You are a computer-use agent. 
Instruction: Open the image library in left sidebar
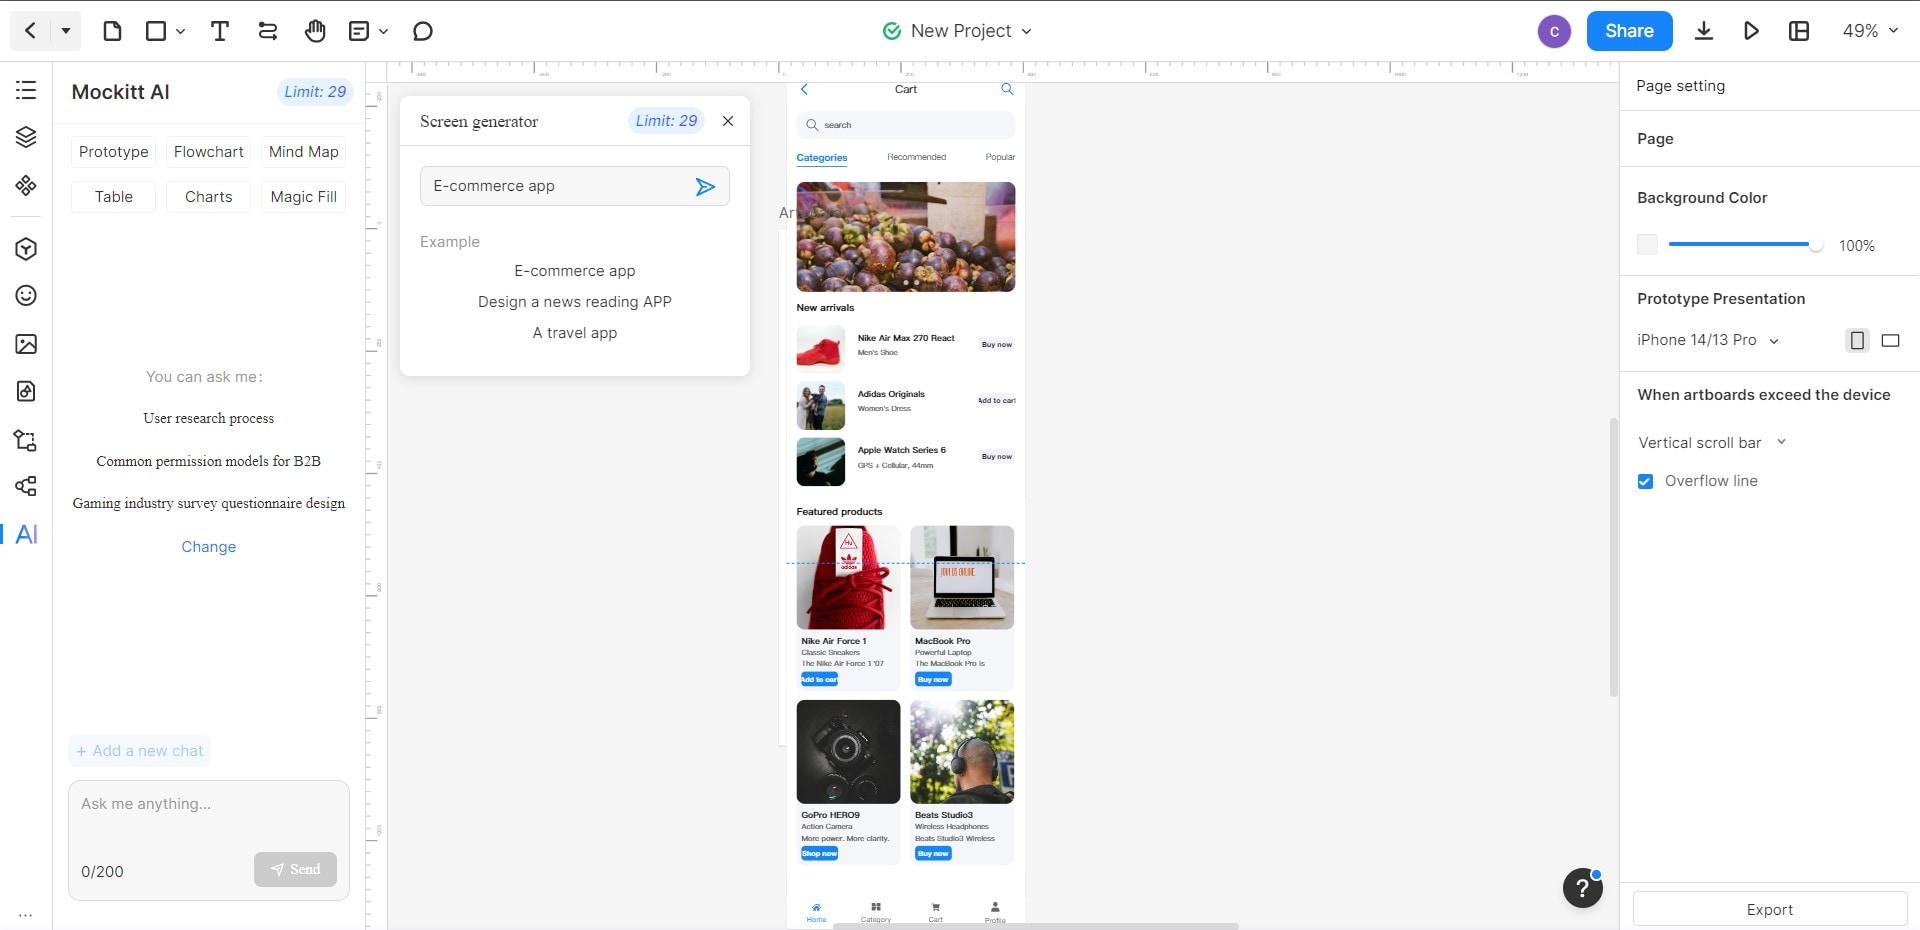[26, 344]
